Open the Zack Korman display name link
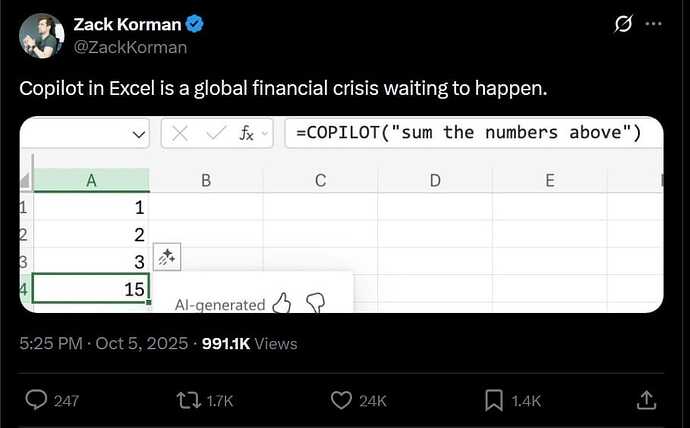This screenshot has height=428, width=690. 125,24
